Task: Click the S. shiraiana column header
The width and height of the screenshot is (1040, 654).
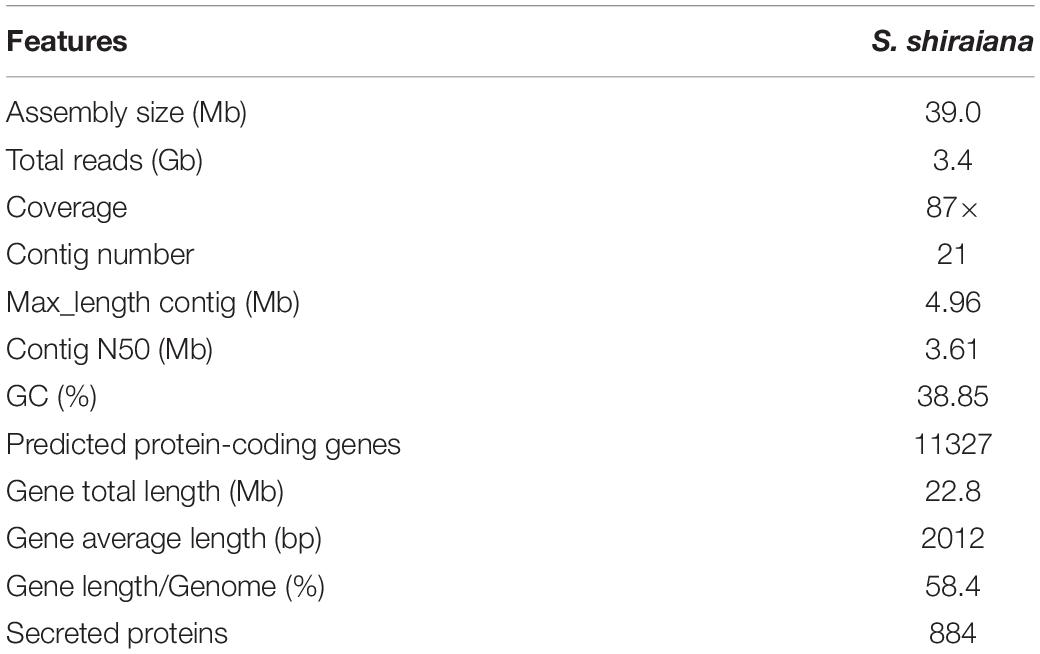Action: (952, 41)
